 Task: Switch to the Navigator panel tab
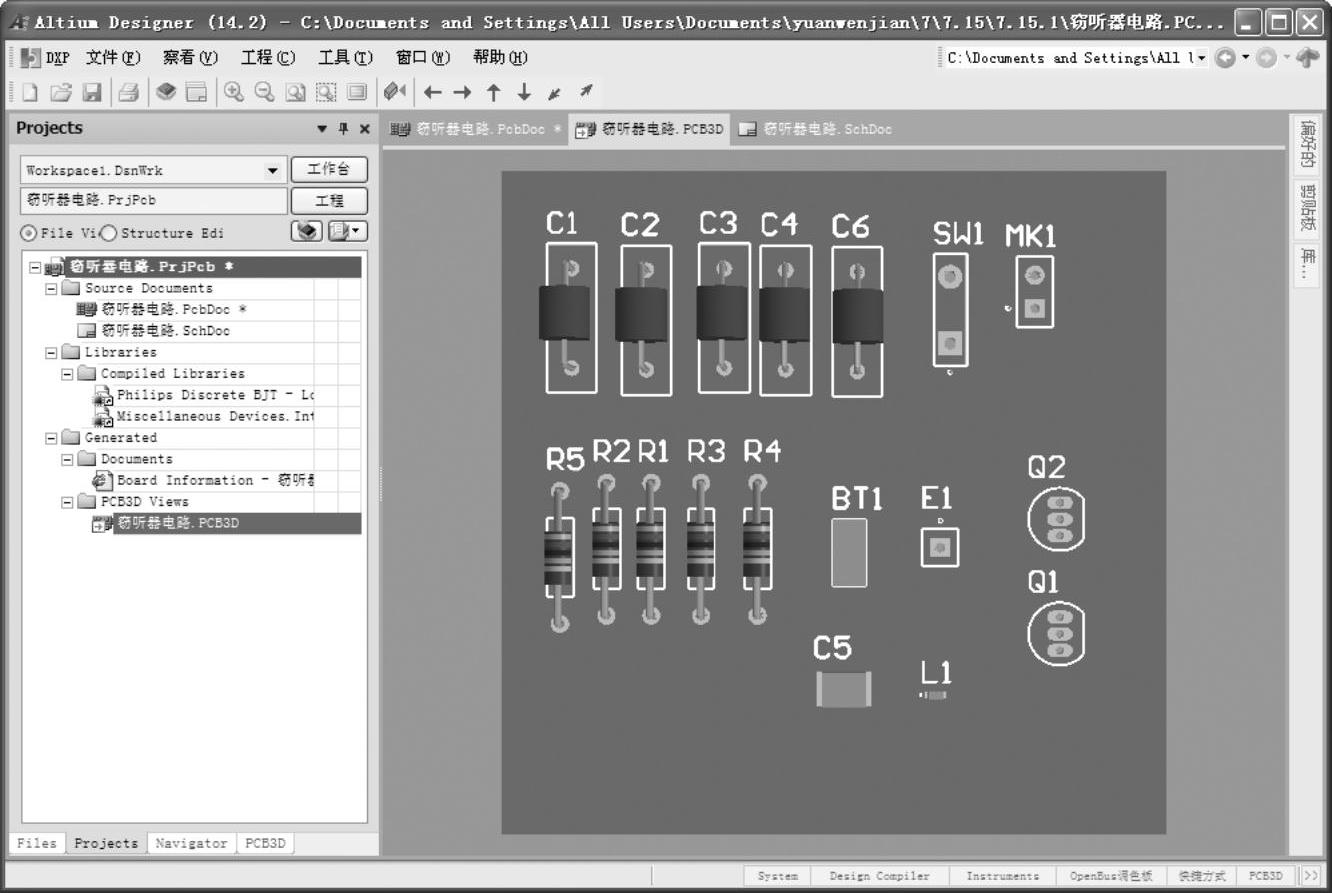(x=191, y=843)
